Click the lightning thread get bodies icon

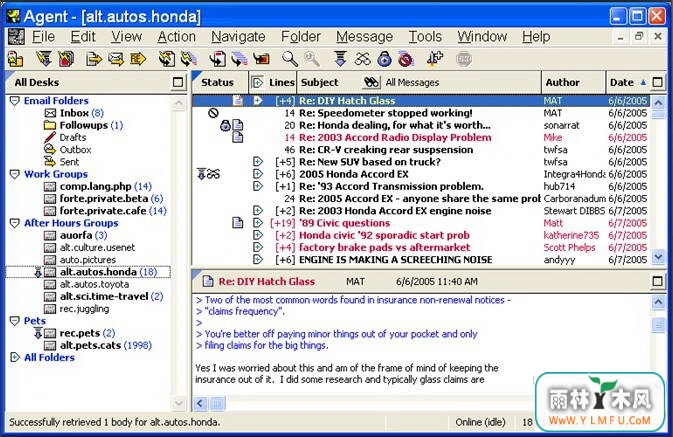(189, 59)
